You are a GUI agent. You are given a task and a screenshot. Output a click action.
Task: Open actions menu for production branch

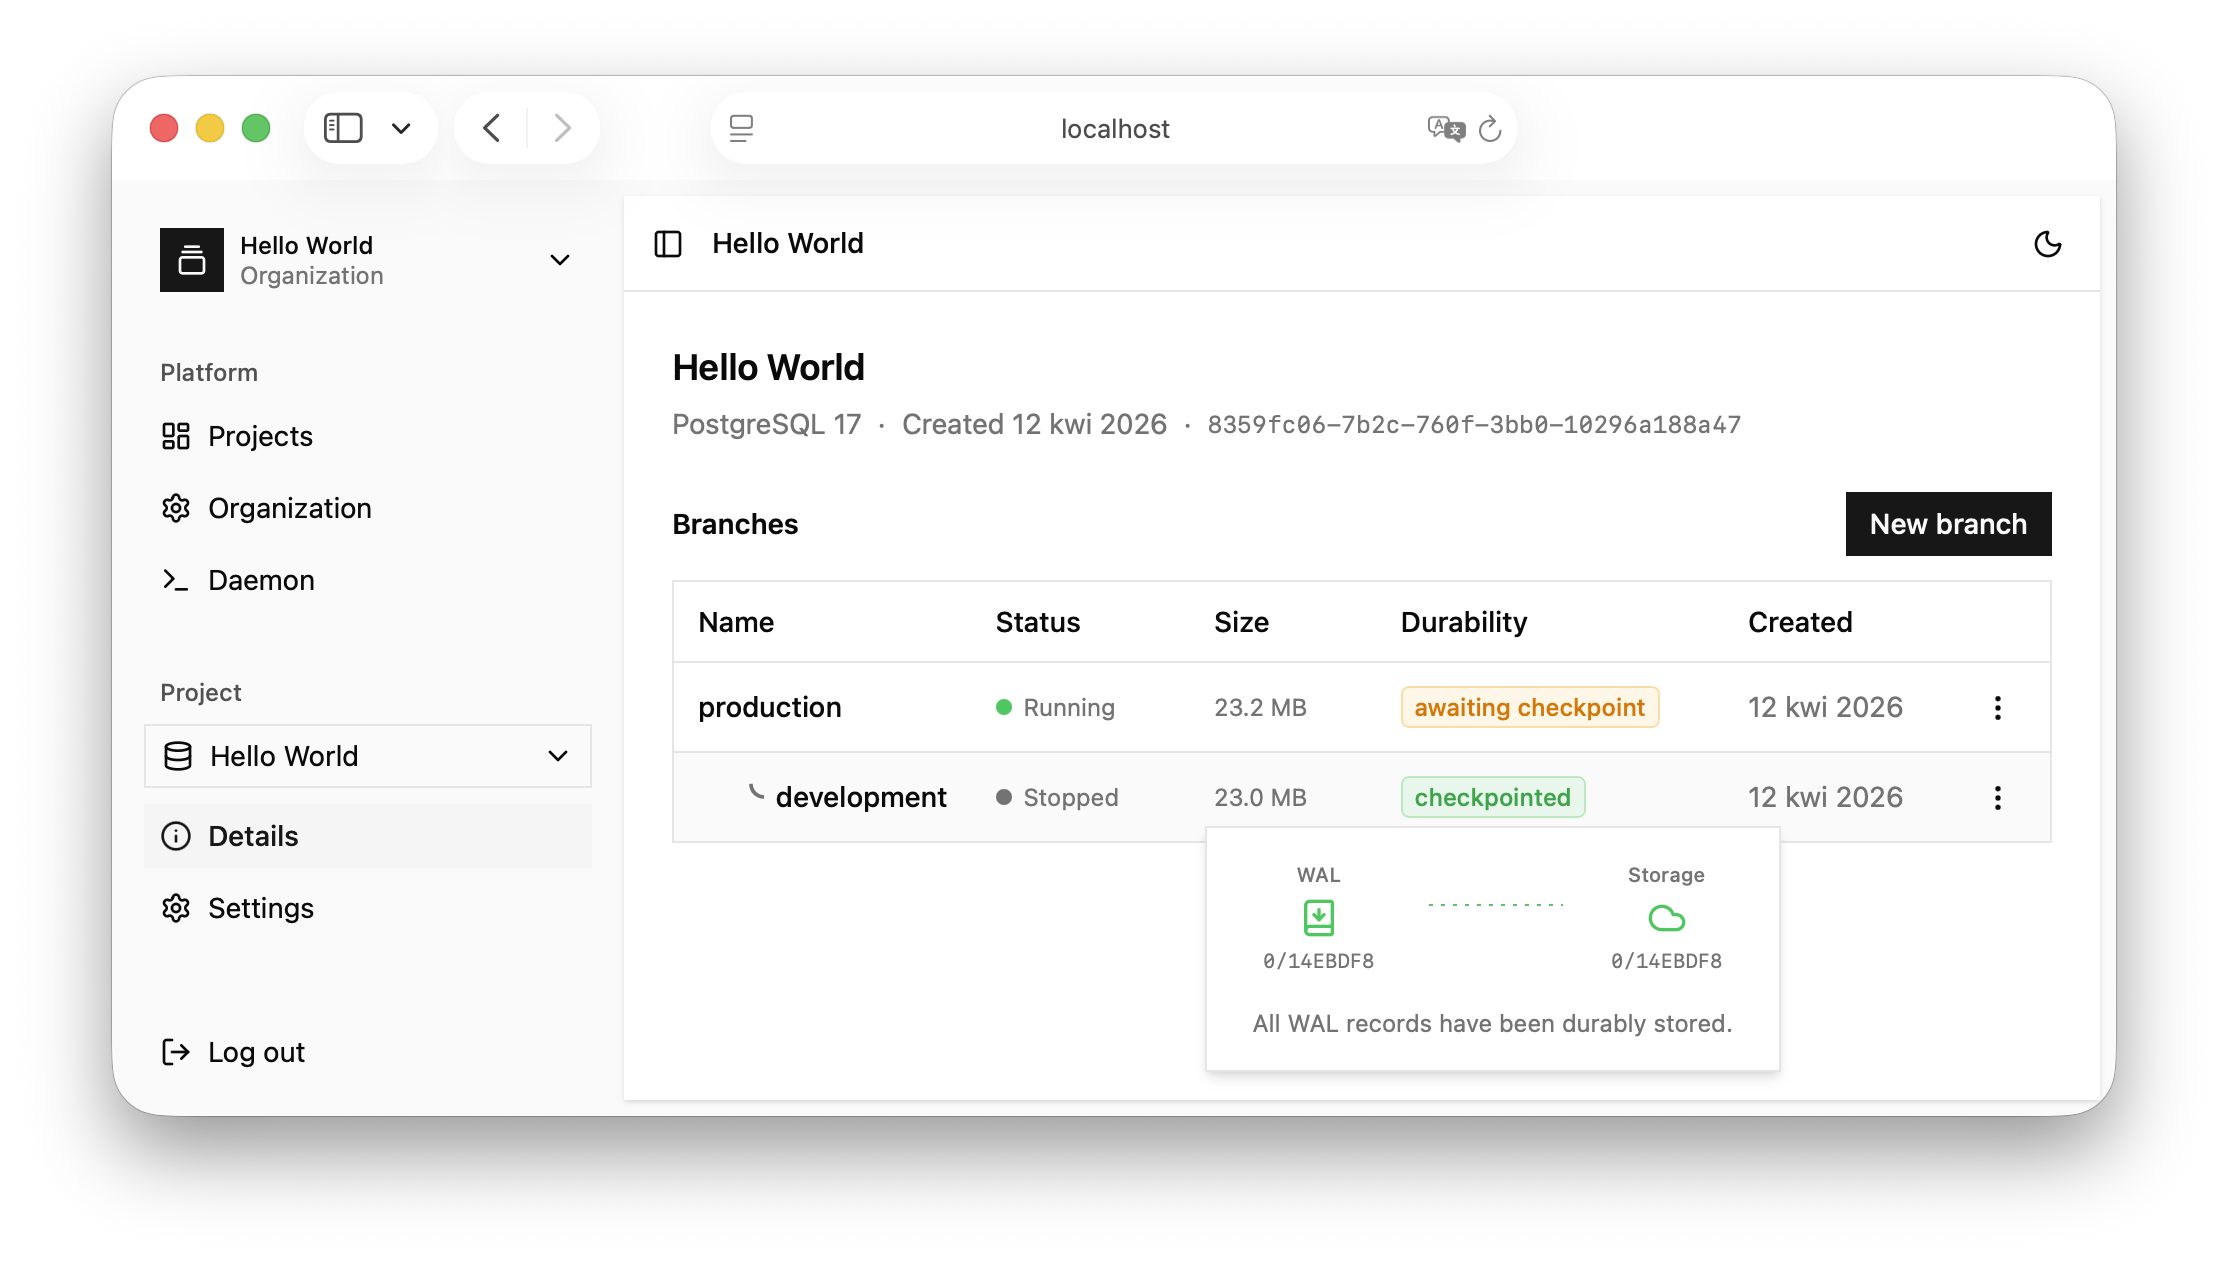pos(1997,708)
